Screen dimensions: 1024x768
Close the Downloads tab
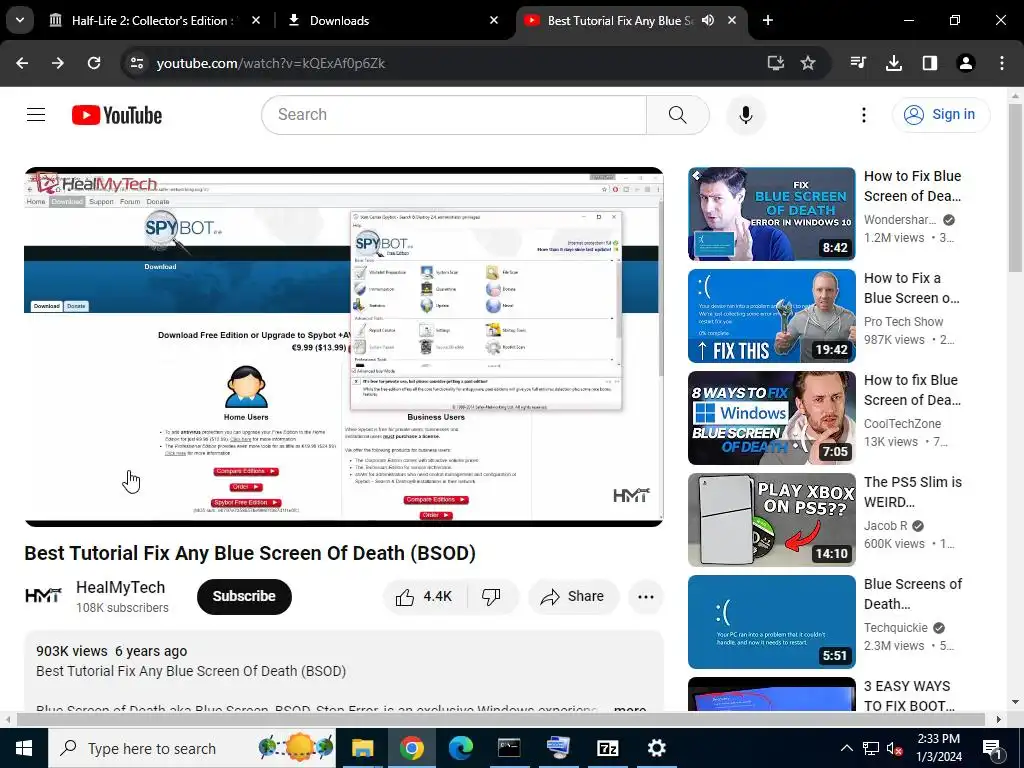pyautogui.click(x=494, y=20)
